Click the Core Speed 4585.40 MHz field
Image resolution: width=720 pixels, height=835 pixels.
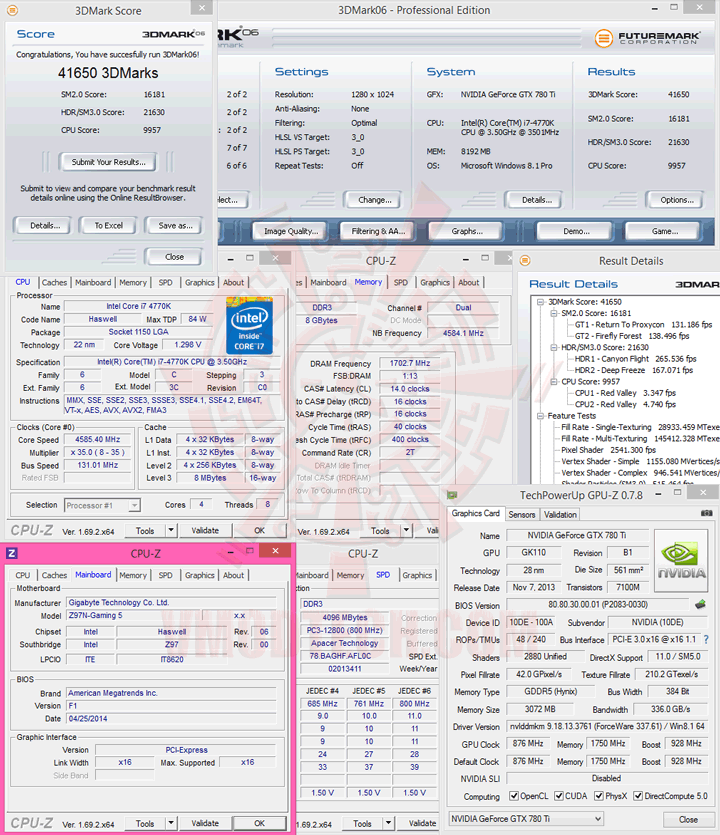point(97,439)
